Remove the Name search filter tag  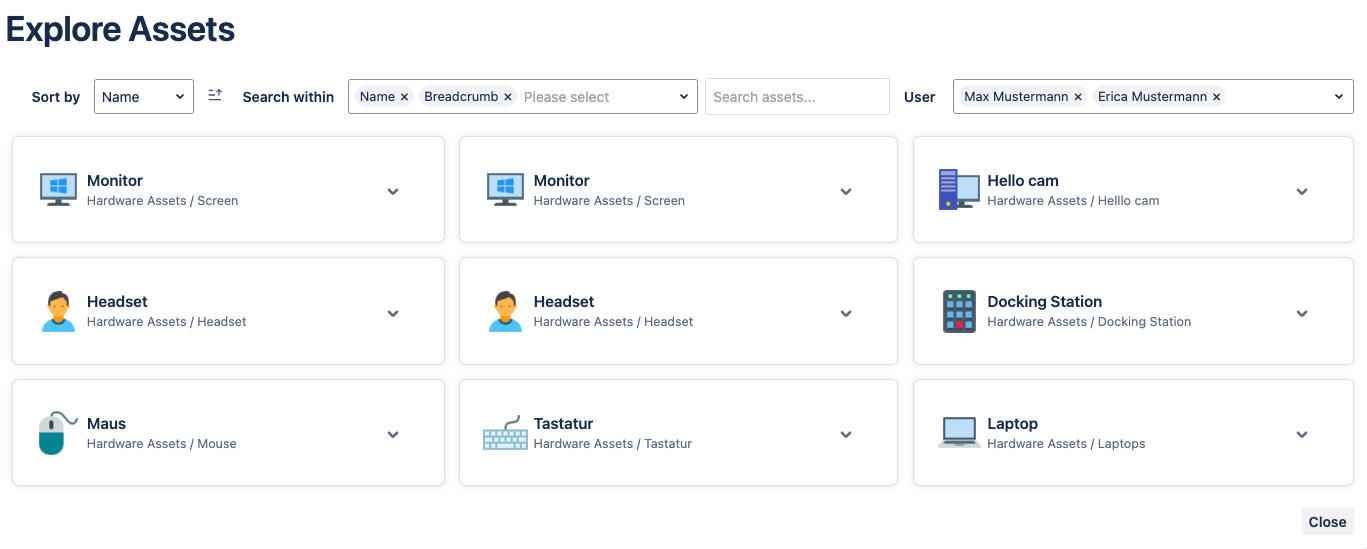point(404,97)
